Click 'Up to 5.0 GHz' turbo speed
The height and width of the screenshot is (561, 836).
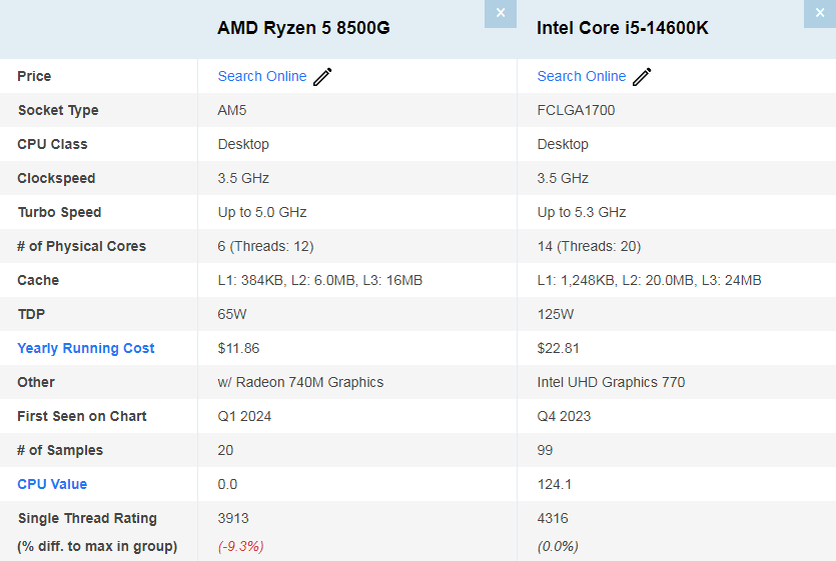(x=262, y=212)
